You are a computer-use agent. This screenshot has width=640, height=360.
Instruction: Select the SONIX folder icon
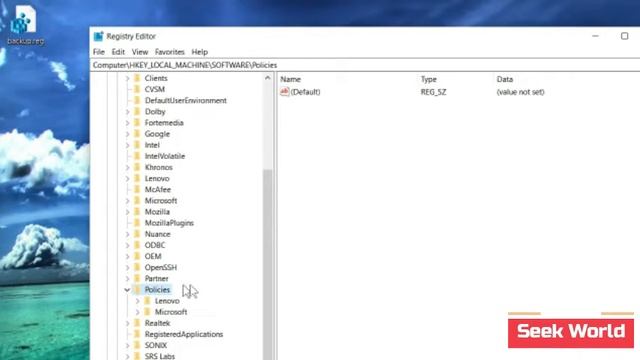[137, 345]
